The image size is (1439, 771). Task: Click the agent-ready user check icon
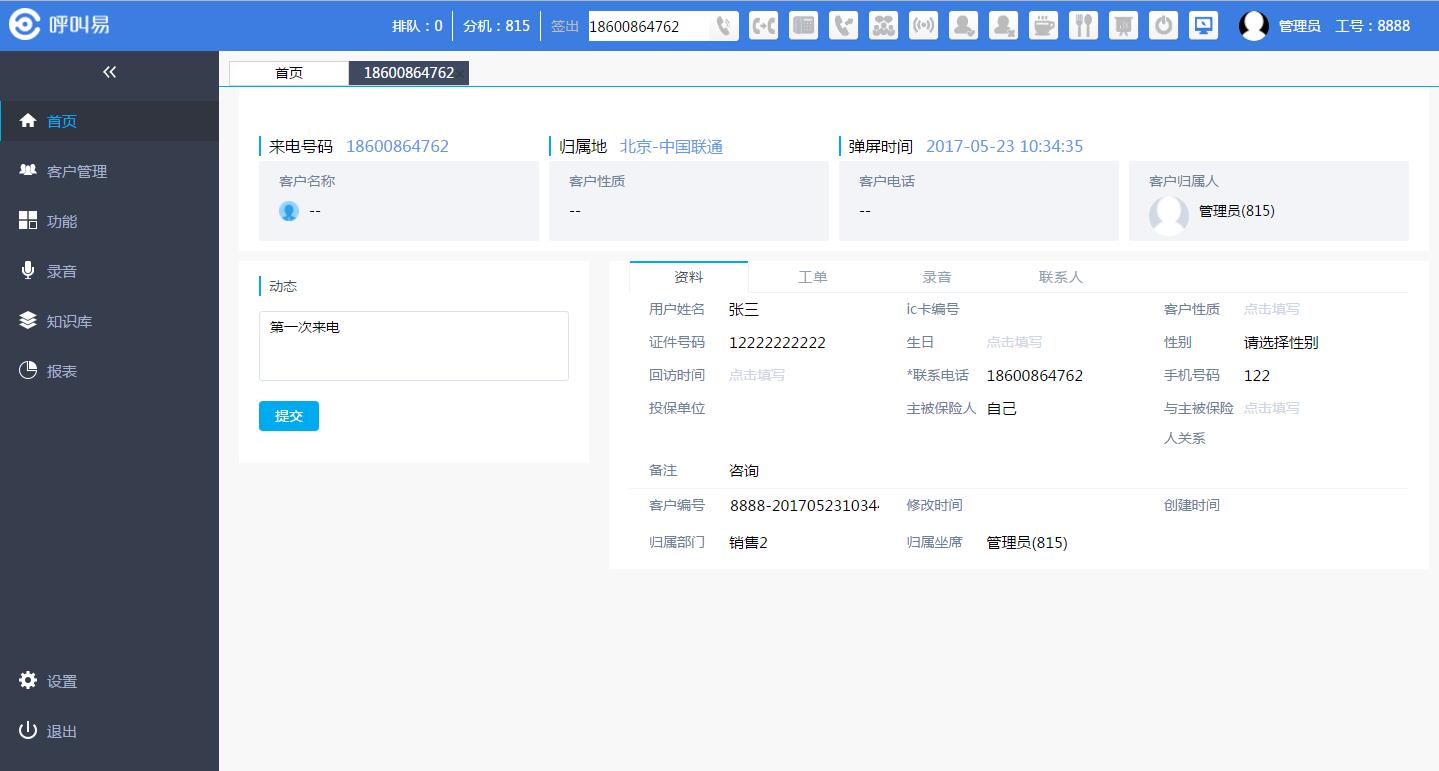tap(964, 26)
